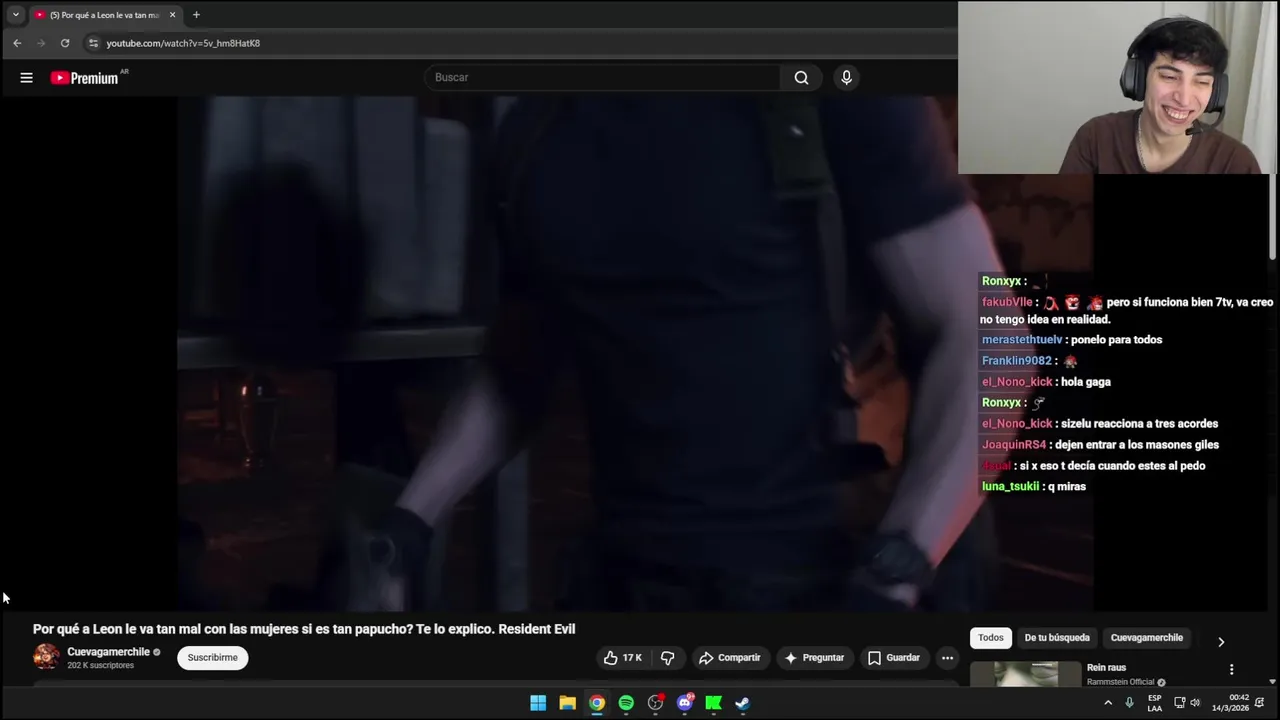Click the tray microphone indicator
Screen dimensions: 1280x720
point(1129,703)
